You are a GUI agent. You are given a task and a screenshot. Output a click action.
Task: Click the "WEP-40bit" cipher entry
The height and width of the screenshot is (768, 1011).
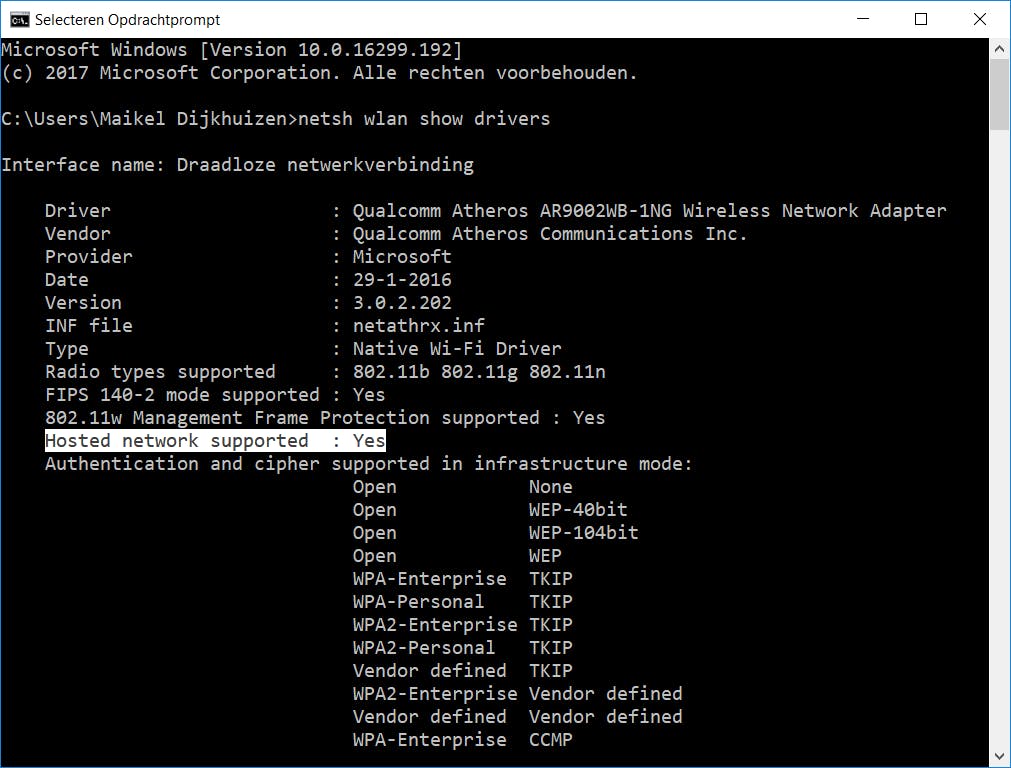point(578,510)
